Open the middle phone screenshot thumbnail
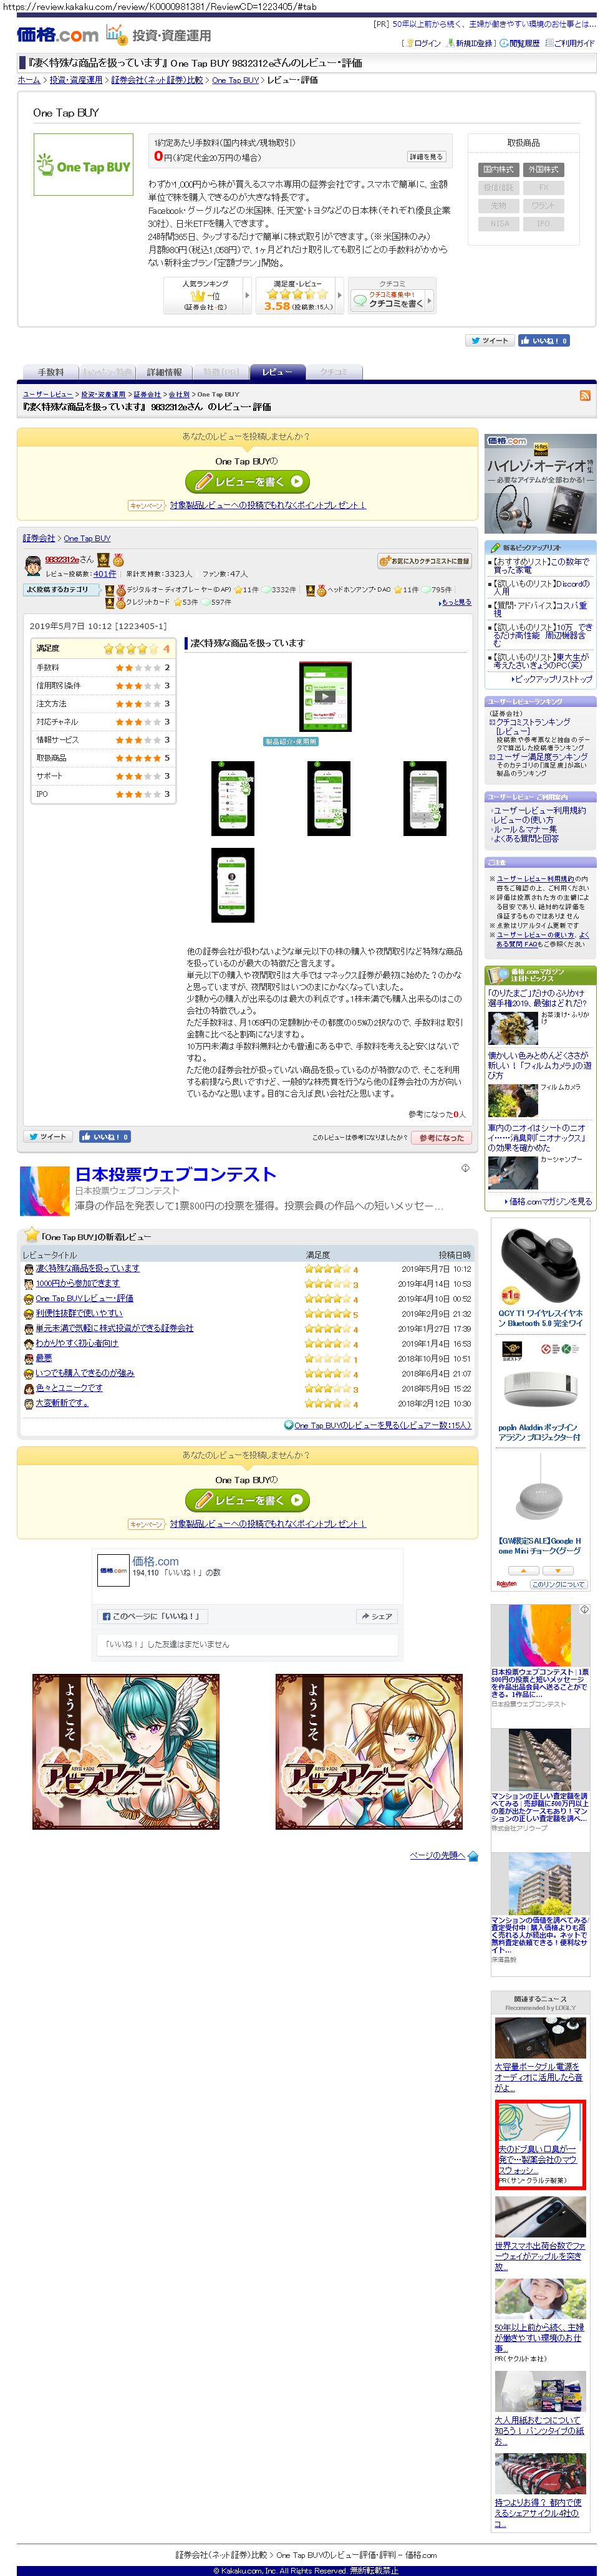Viewport: 613px width, 2576px height. [x=329, y=798]
